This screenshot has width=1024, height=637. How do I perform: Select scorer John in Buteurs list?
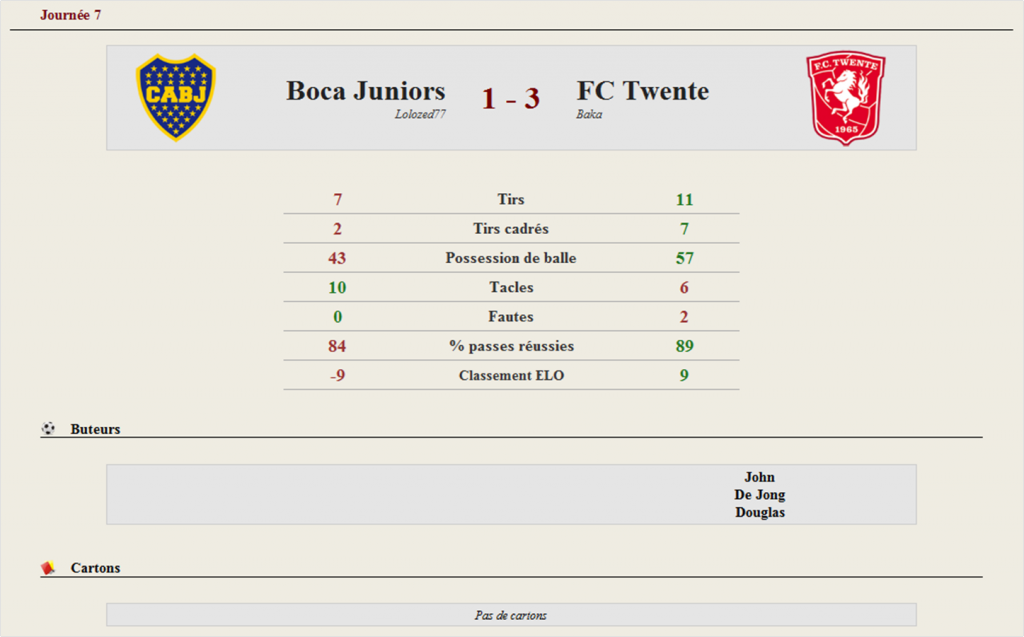point(760,477)
